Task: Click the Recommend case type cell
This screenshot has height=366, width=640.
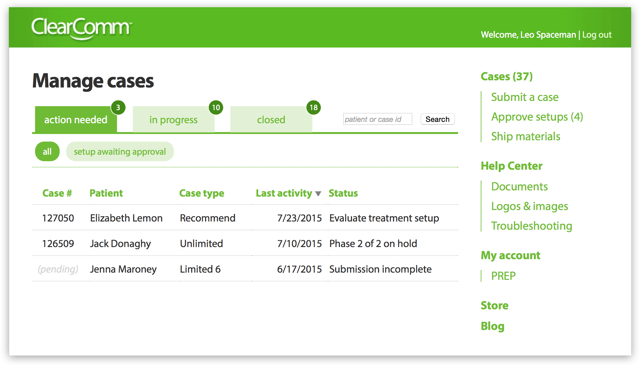Action: [x=207, y=218]
